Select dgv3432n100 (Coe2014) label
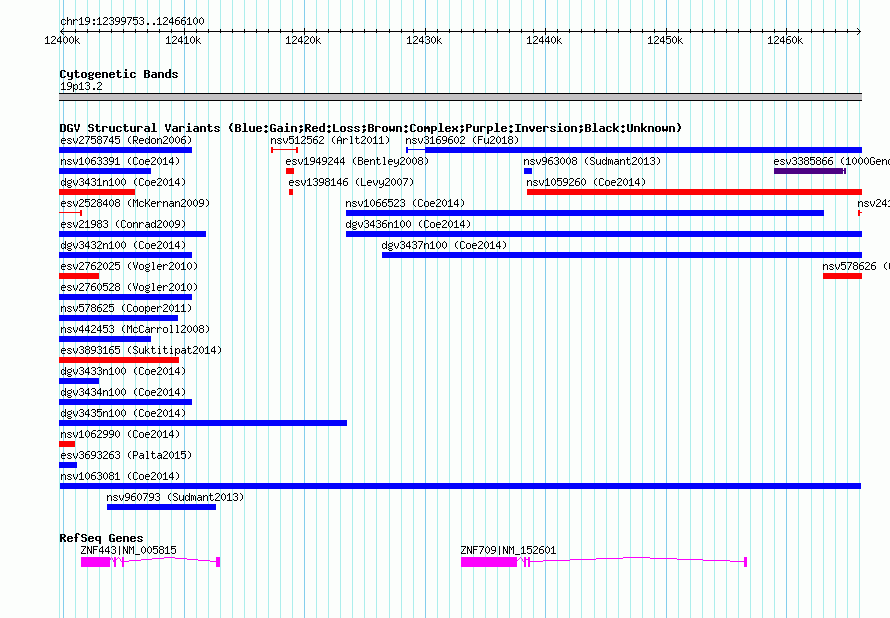 click(123, 245)
